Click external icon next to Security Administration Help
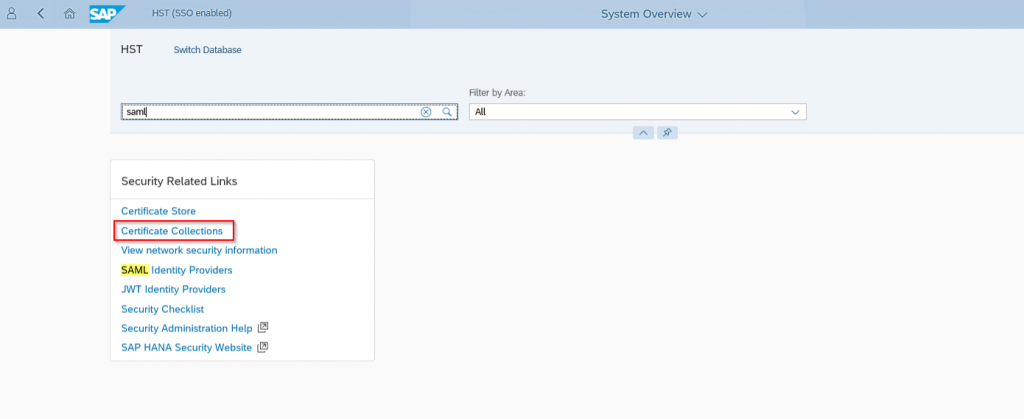Viewport: 1024px width, 419px height. [x=263, y=327]
